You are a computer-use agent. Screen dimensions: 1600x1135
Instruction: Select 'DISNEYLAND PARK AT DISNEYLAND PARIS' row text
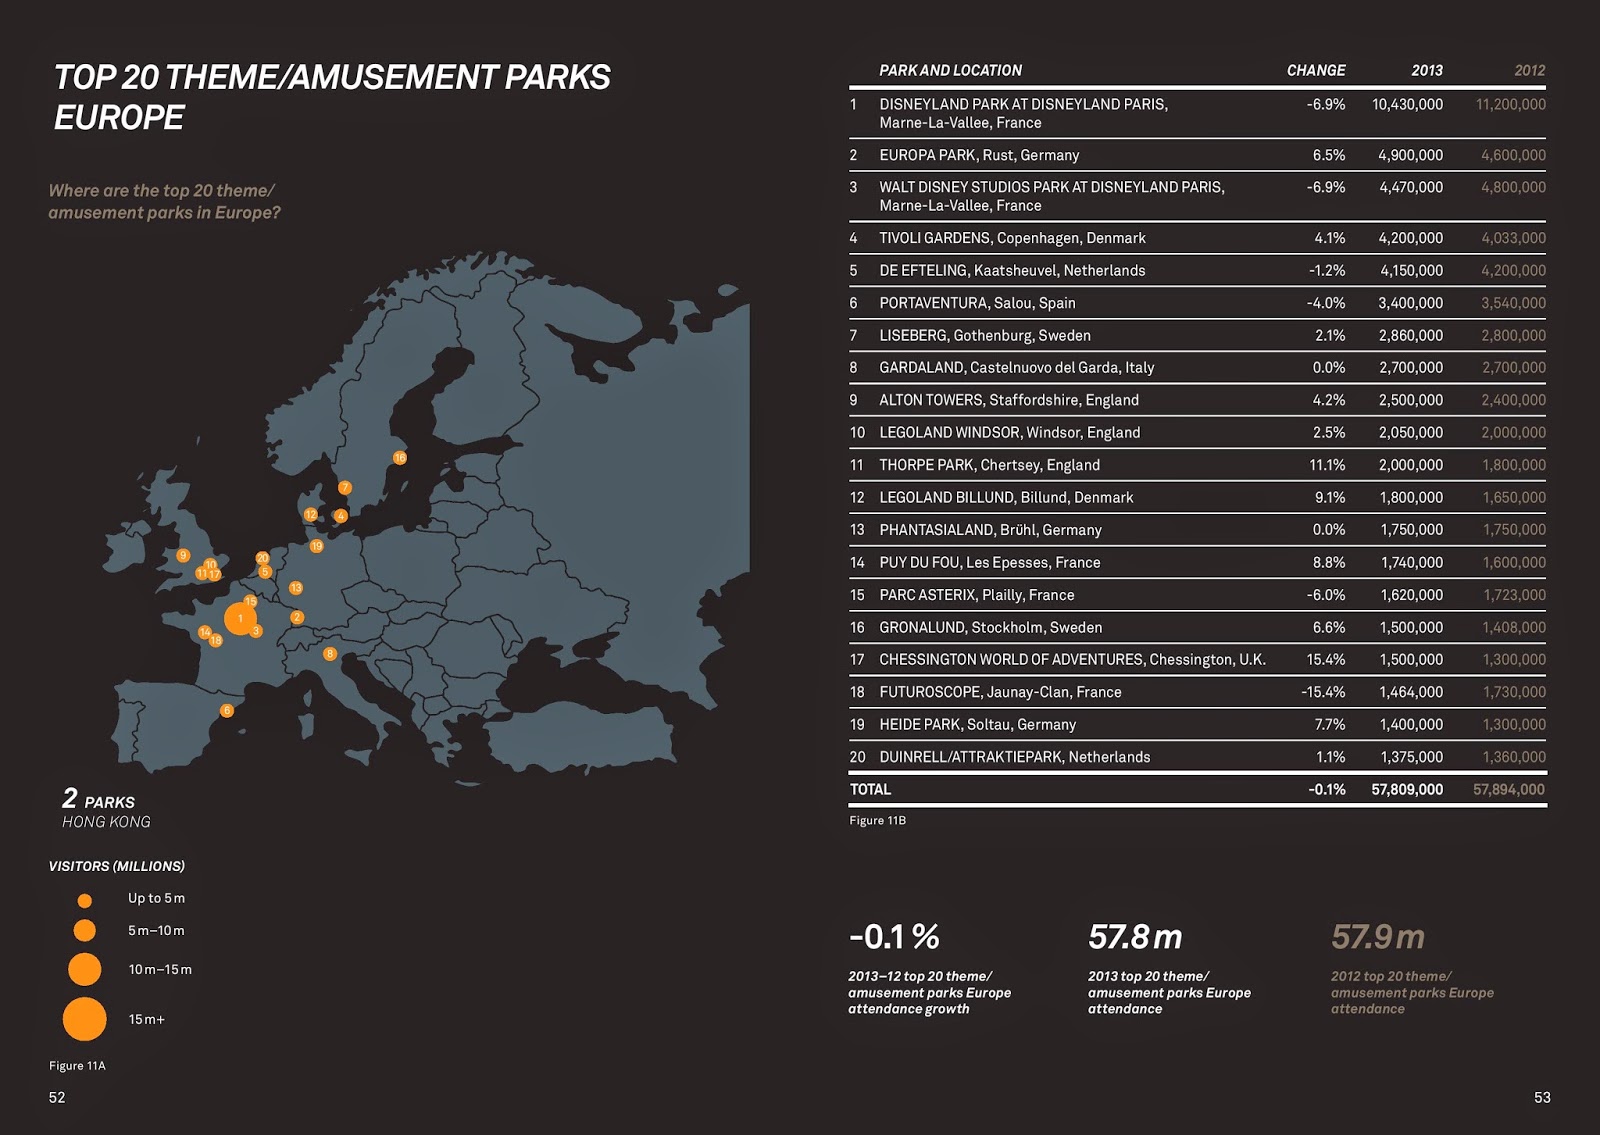[1023, 104]
